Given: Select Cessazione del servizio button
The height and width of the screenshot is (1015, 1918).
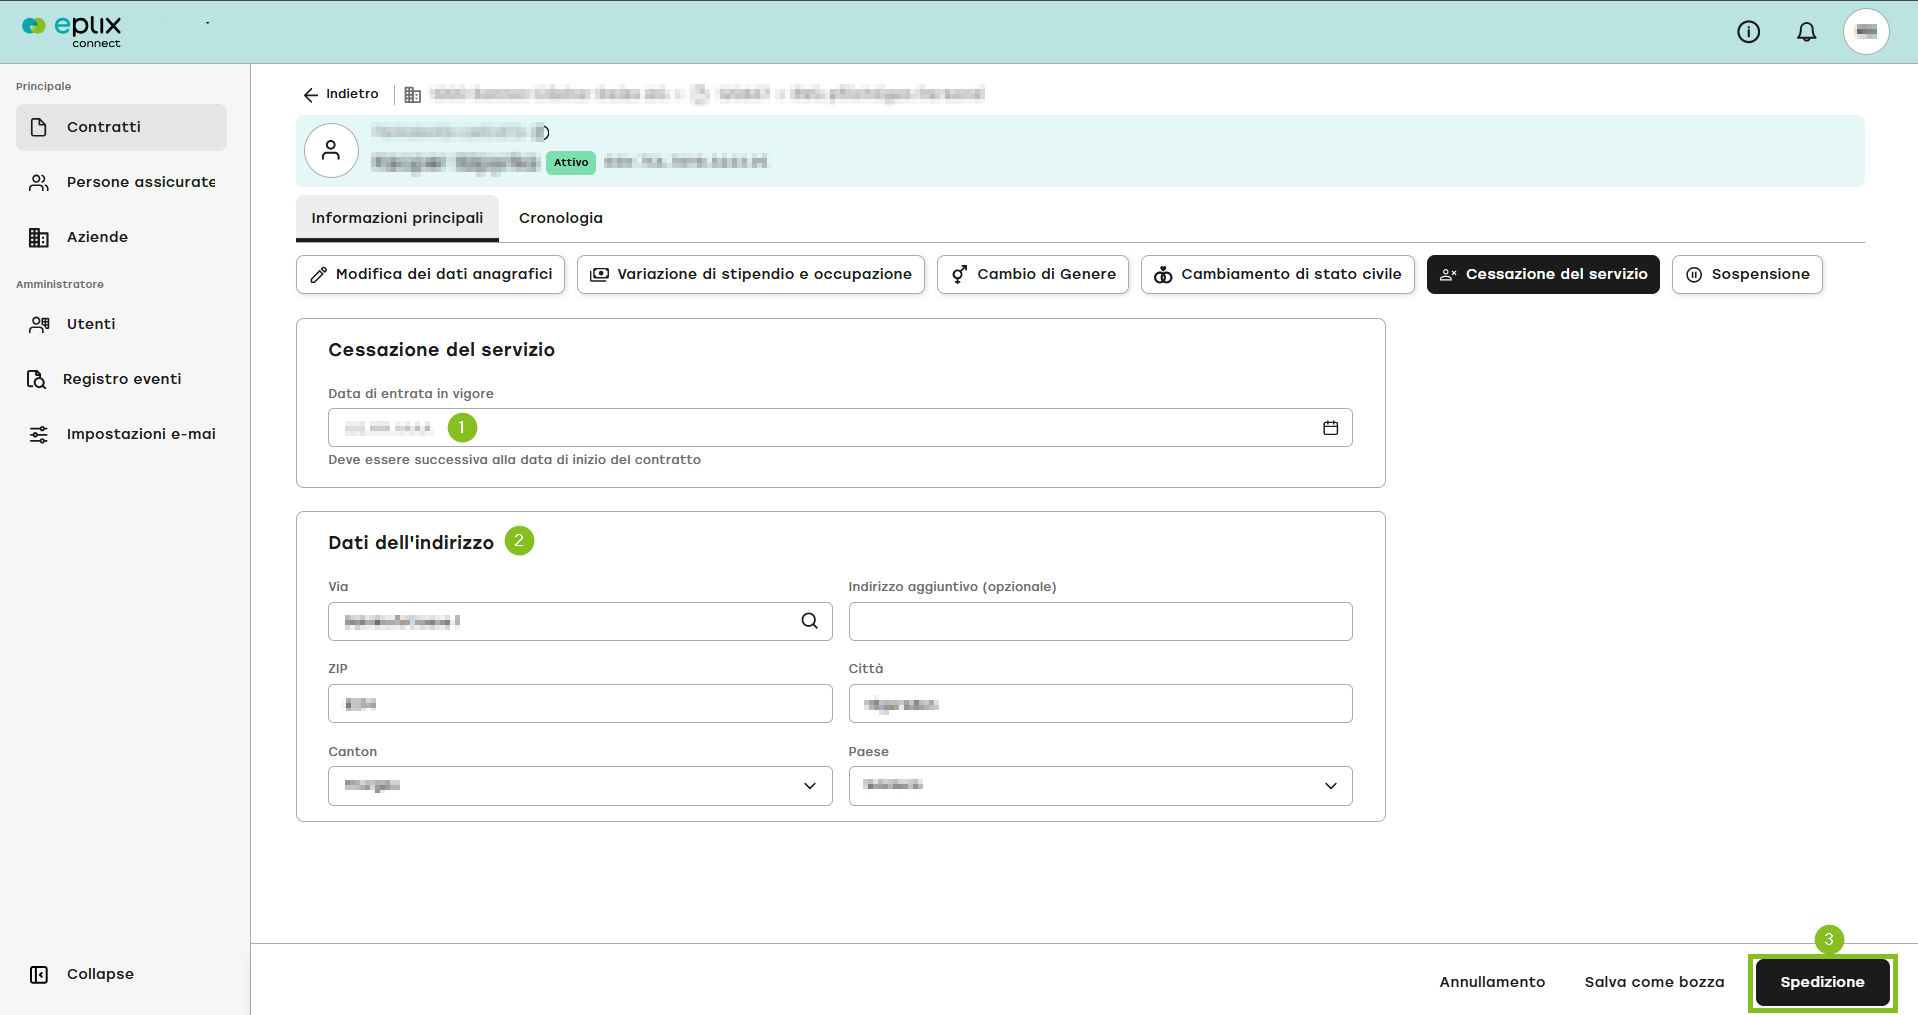Looking at the screenshot, I should click(1543, 274).
